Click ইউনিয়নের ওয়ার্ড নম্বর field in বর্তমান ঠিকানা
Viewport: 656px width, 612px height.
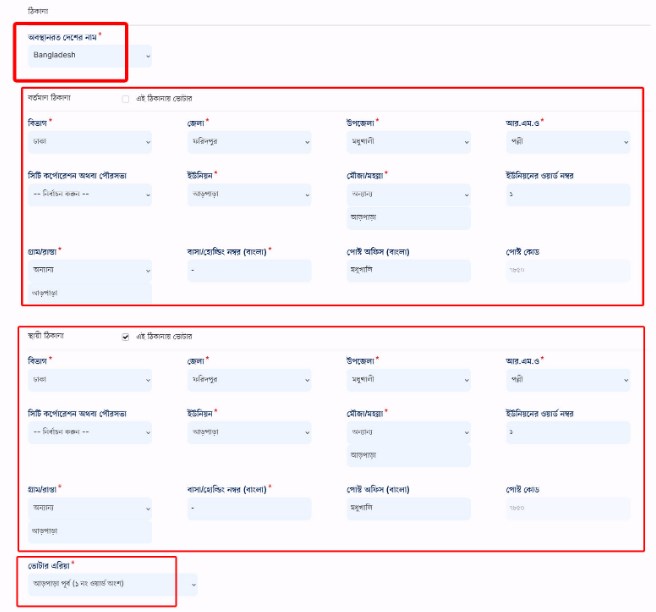pyautogui.click(x=567, y=194)
